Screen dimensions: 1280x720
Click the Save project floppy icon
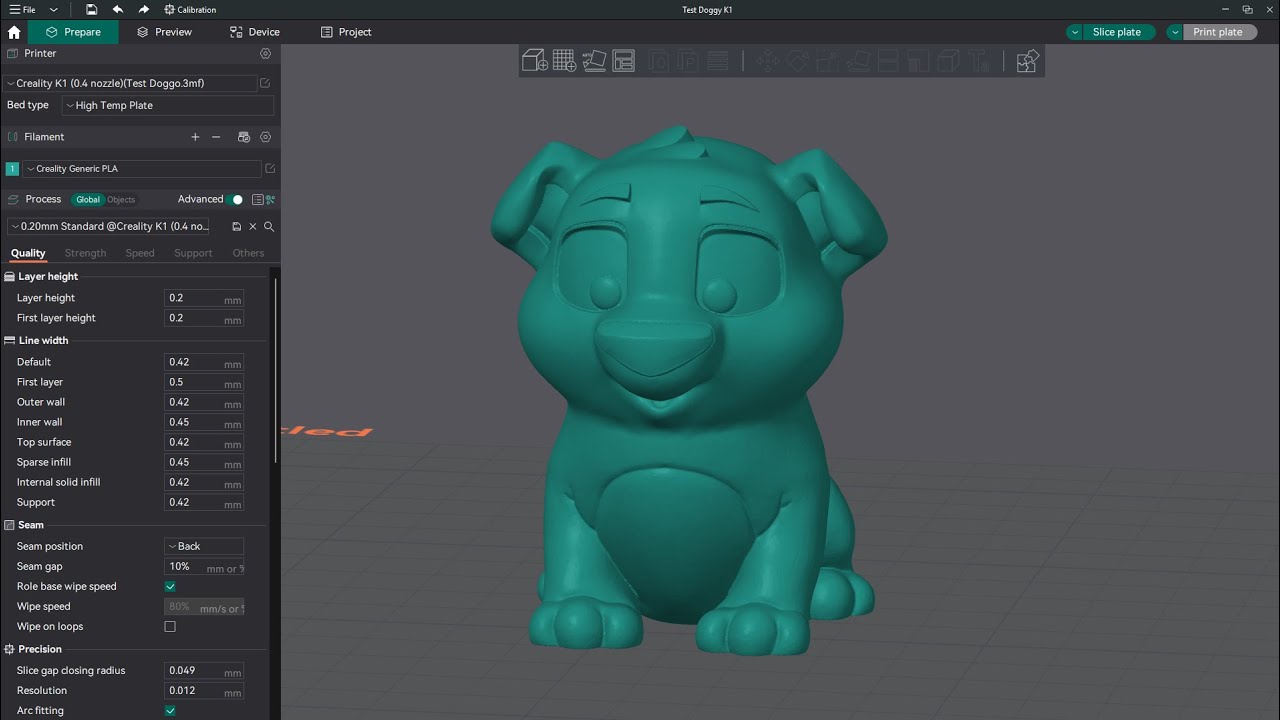coord(92,9)
